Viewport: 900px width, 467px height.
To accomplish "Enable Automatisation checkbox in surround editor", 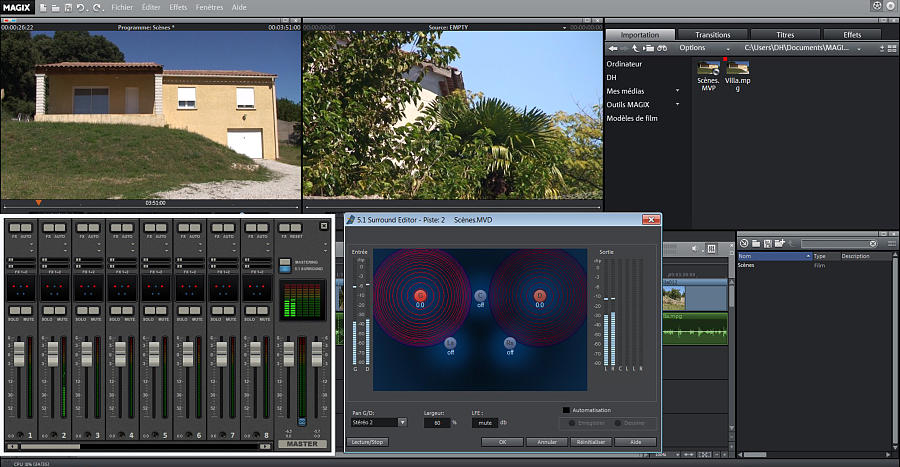I will click(x=567, y=410).
